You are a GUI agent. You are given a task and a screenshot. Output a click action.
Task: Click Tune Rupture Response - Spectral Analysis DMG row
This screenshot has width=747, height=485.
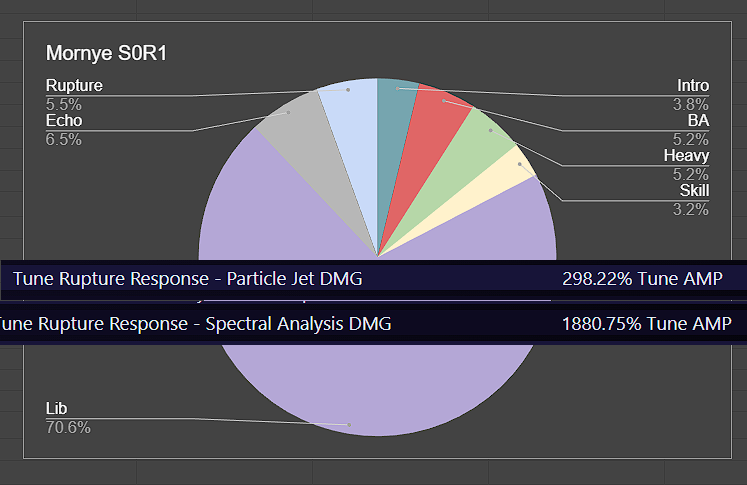click(x=374, y=324)
